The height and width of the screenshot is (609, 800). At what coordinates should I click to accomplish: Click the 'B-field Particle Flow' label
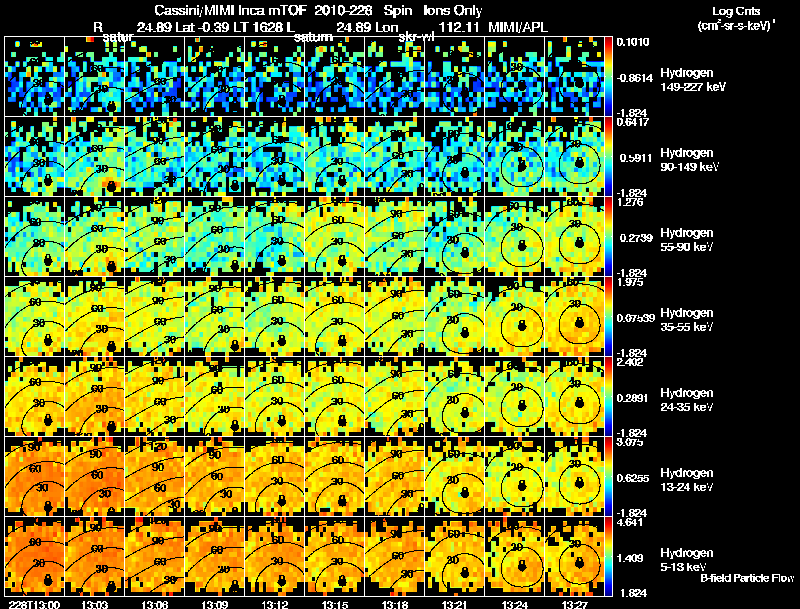(747, 578)
